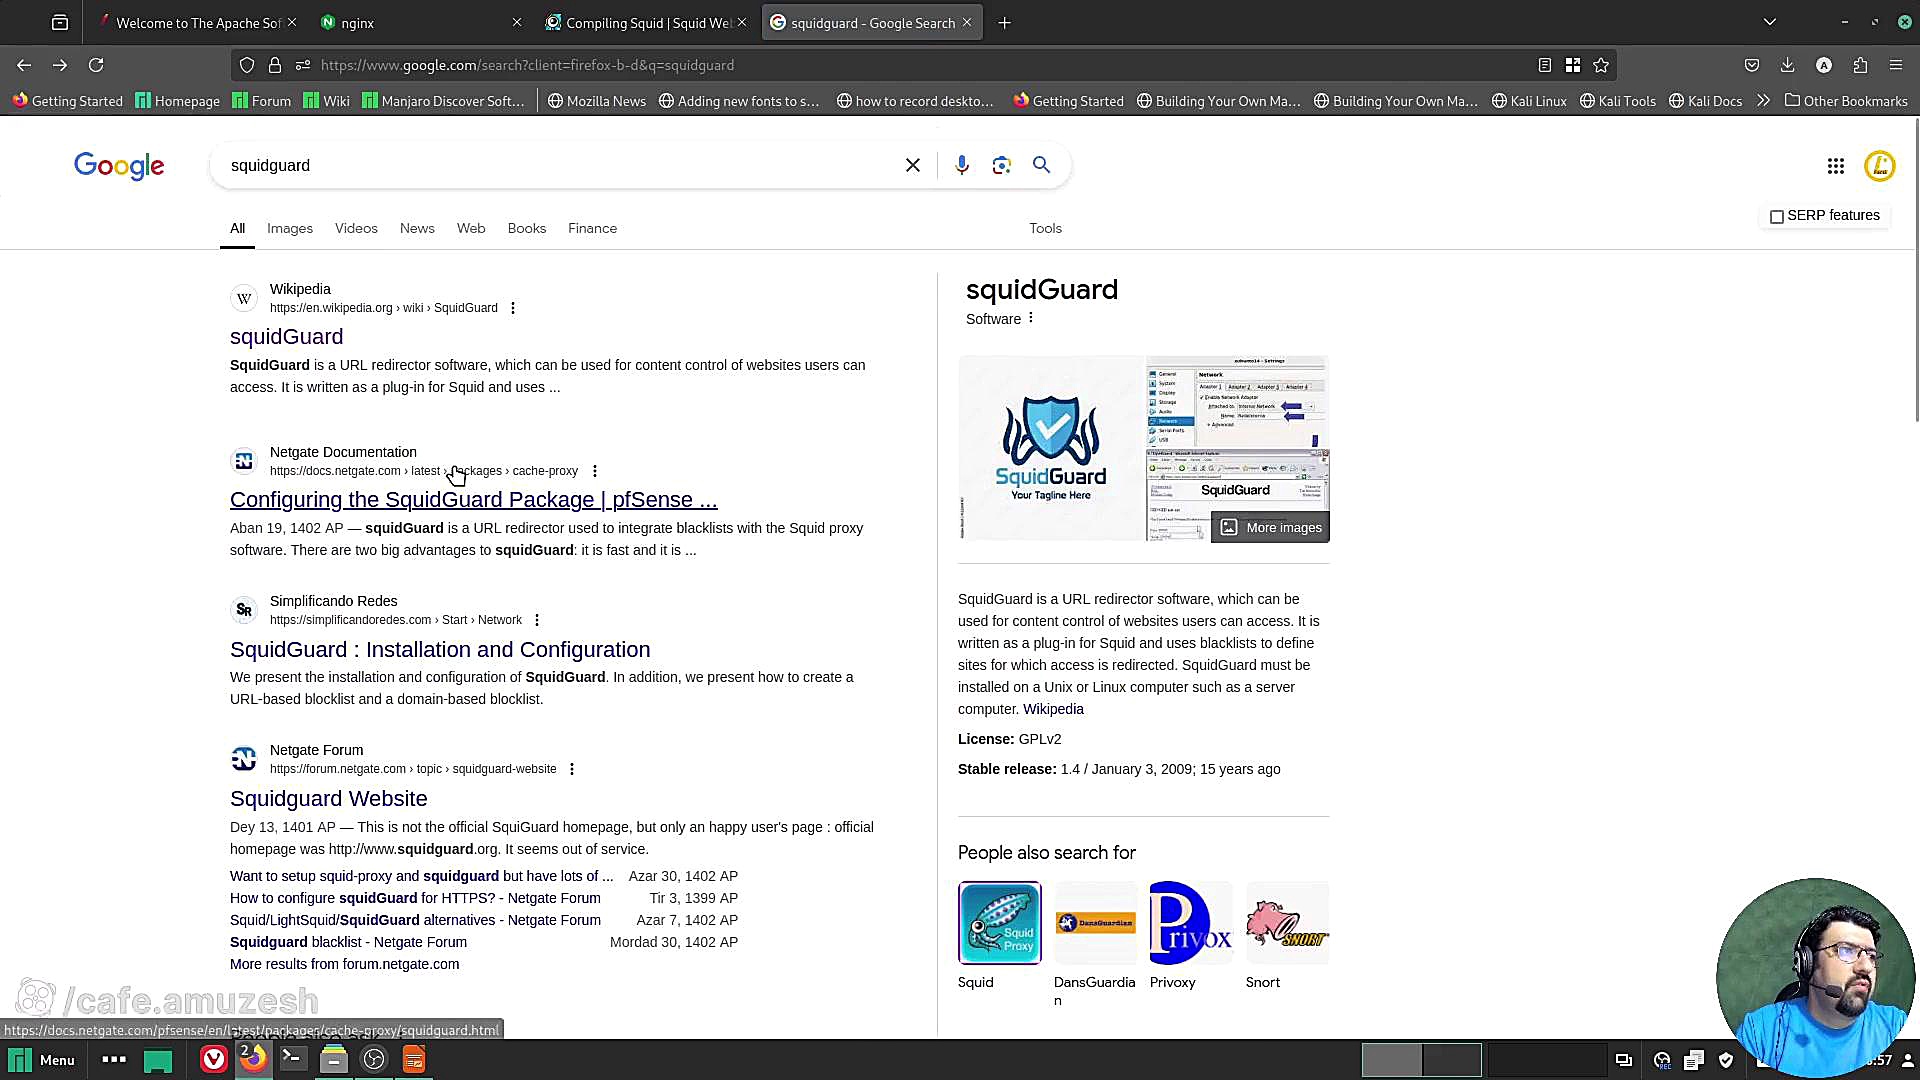
Task: Click the Google search input field
Action: tap(560, 165)
